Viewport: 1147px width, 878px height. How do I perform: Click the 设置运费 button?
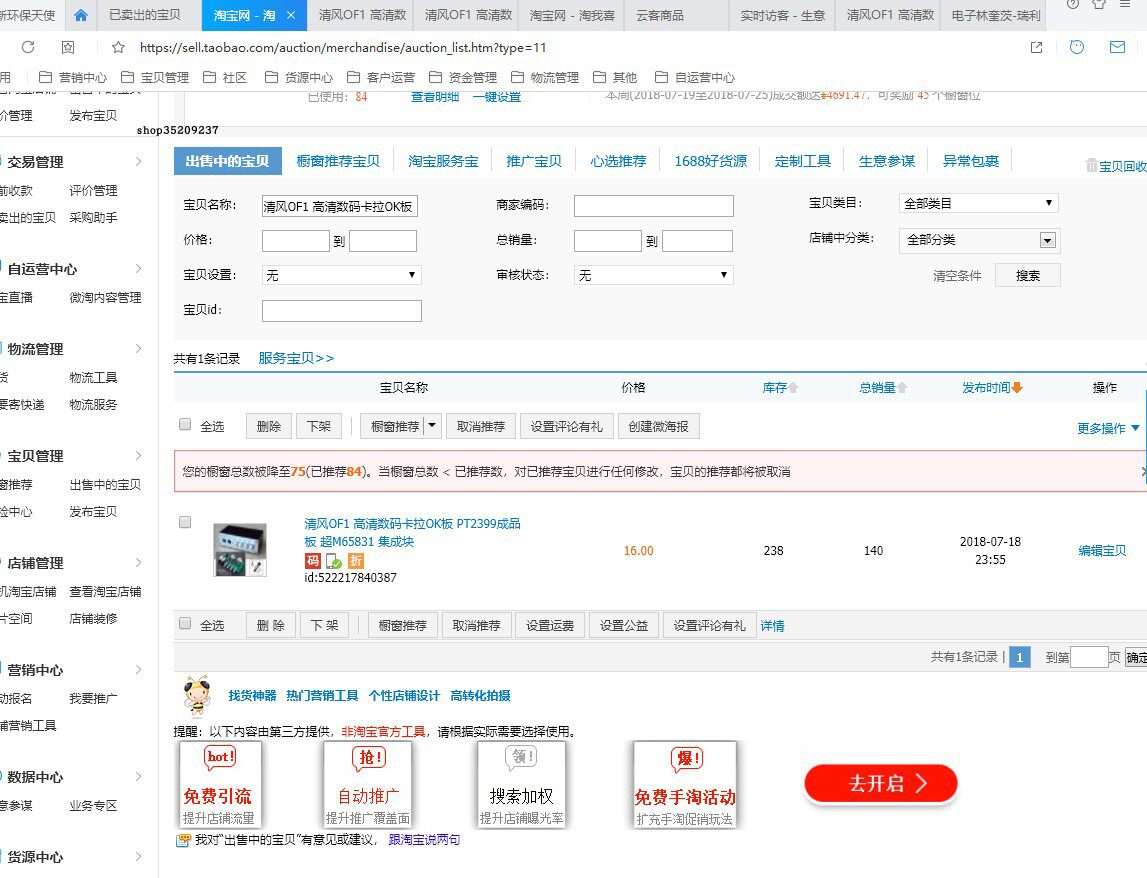click(549, 626)
